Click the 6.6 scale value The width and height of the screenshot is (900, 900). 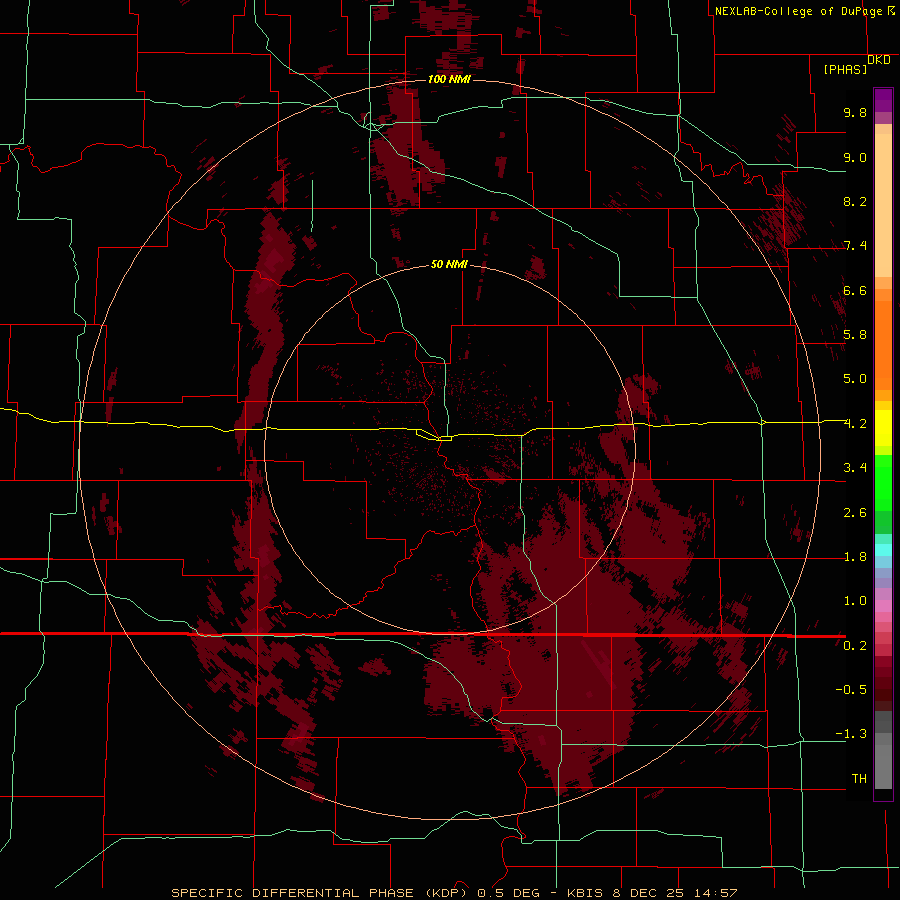coord(855,290)
